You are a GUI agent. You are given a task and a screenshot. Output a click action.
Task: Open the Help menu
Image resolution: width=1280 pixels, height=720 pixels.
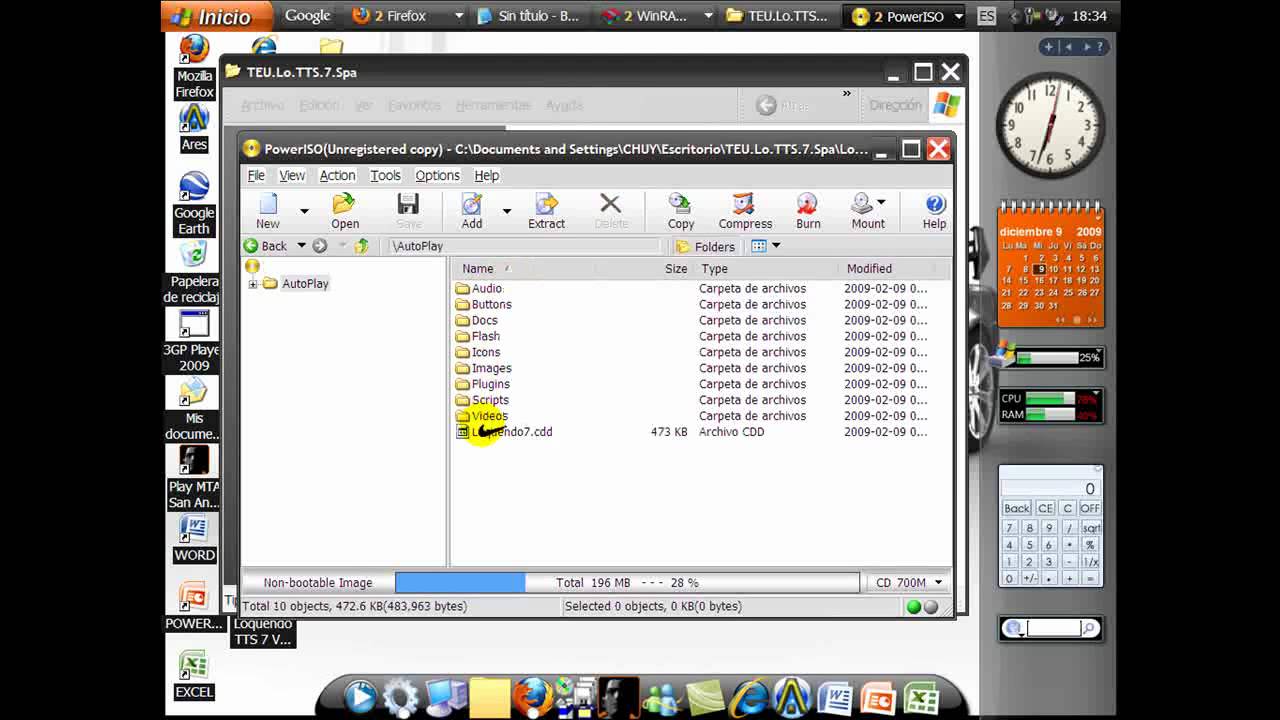(x=486, y=175)
